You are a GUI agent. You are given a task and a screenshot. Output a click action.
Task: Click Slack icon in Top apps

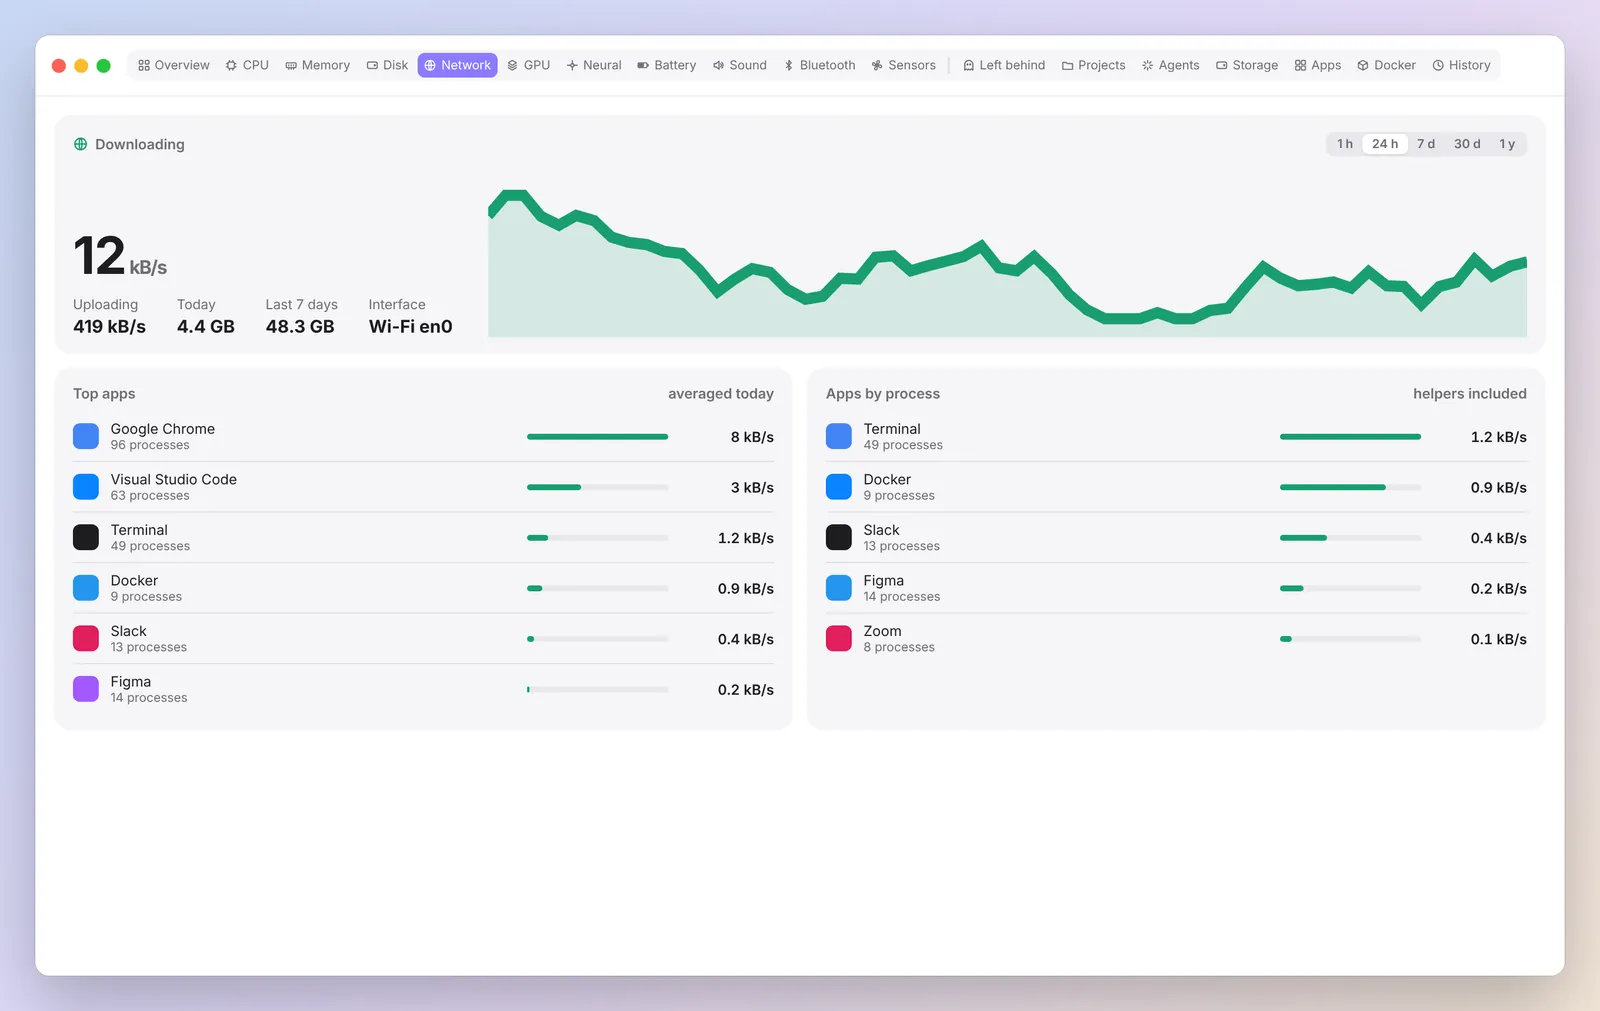[86, 638]
